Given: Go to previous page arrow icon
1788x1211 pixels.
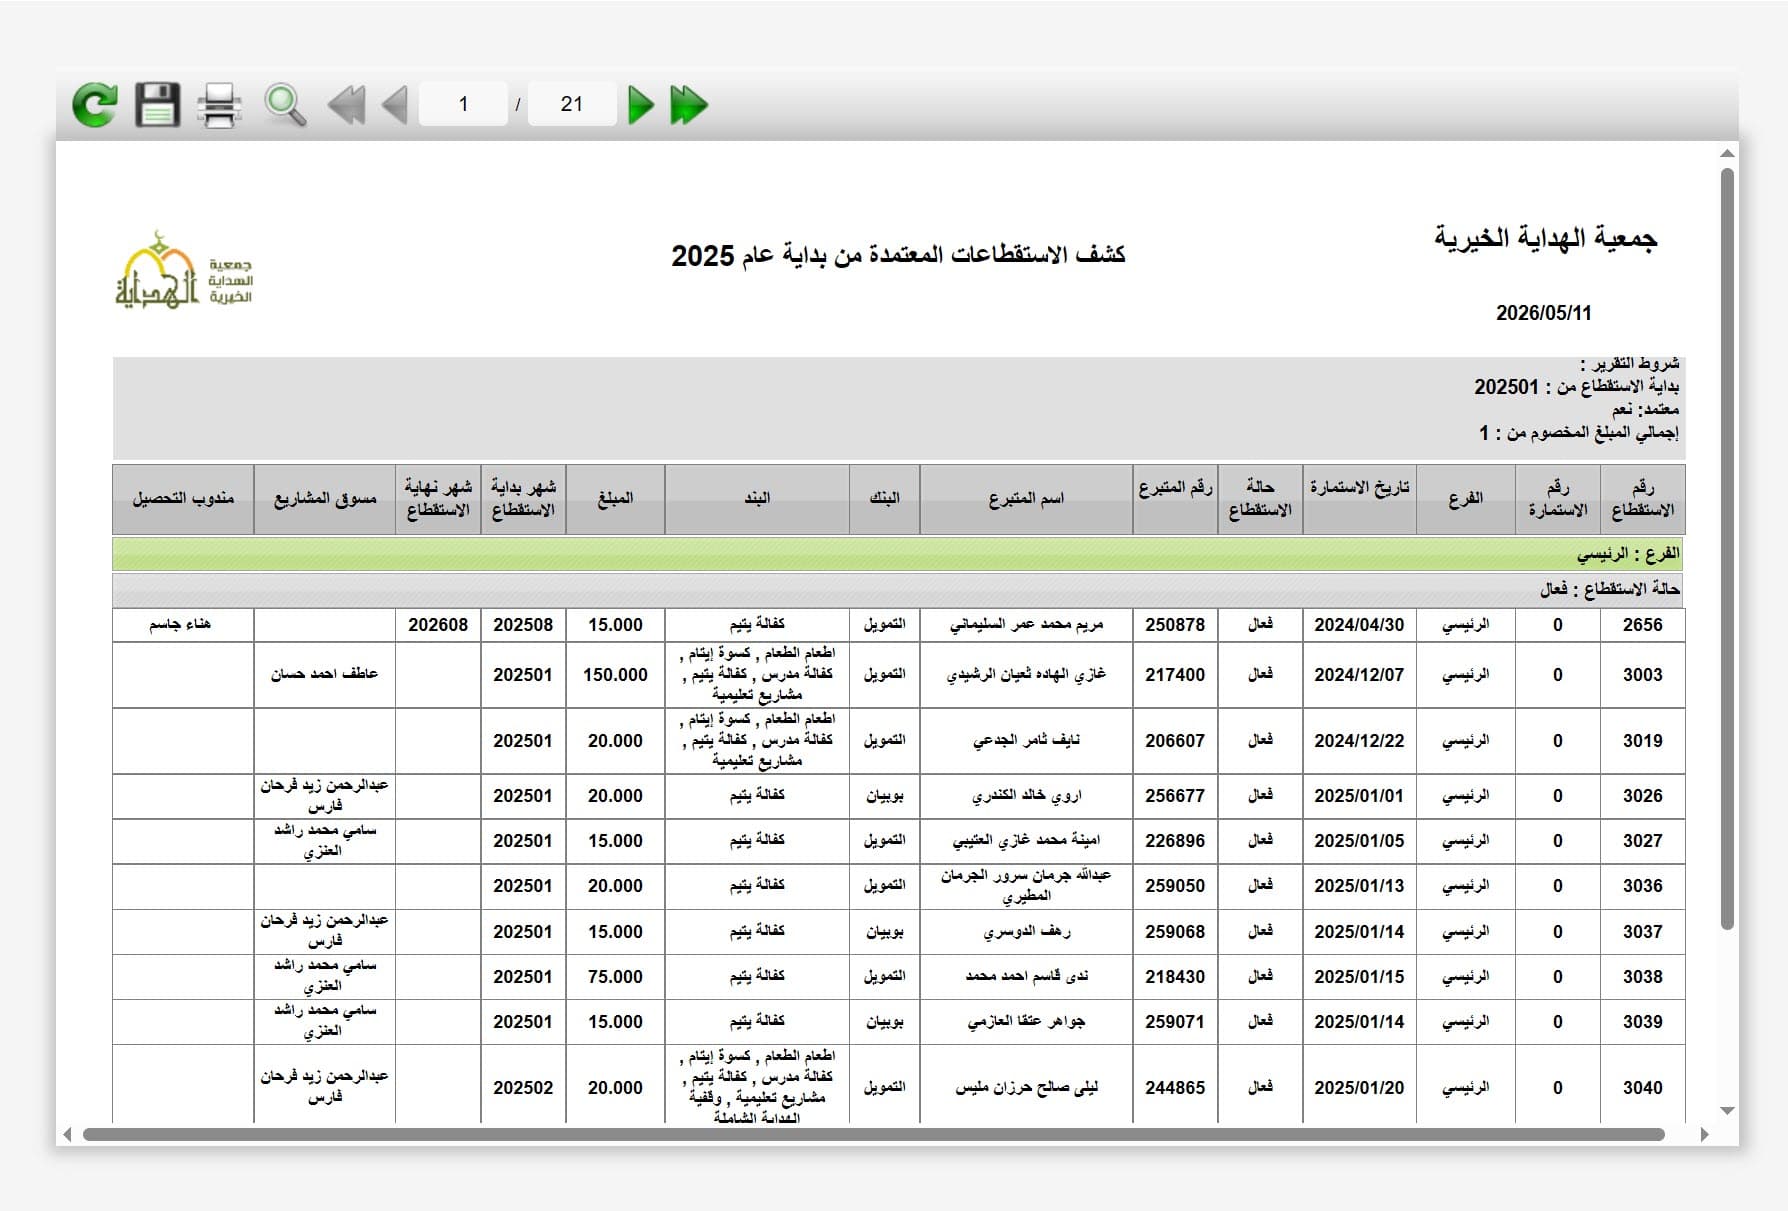Looking at the screenshot, I should point(395,105).
